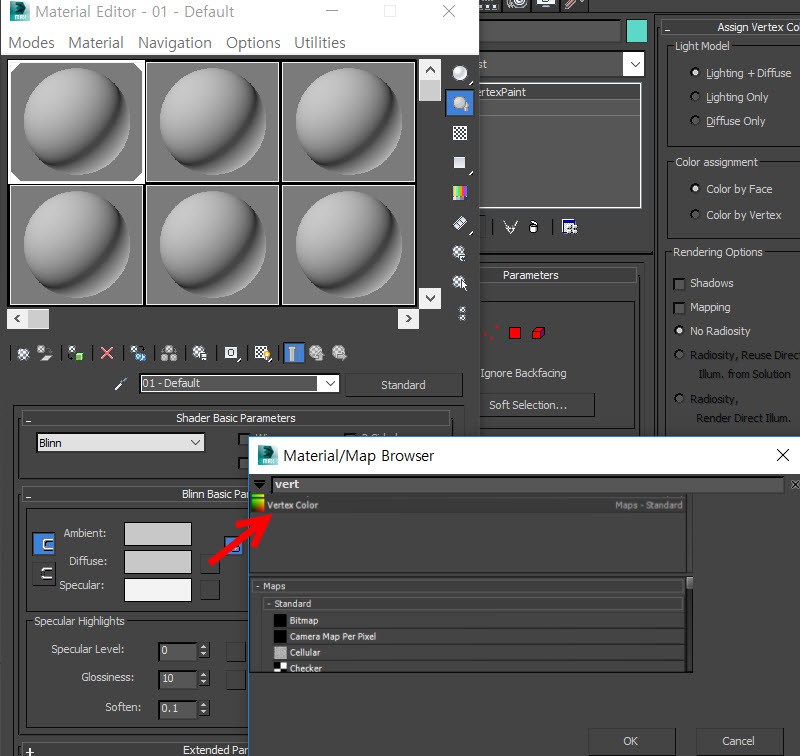Screen dimensions: 800x756
Task: Toggle the Show End Result button
Action: (293, 353)
